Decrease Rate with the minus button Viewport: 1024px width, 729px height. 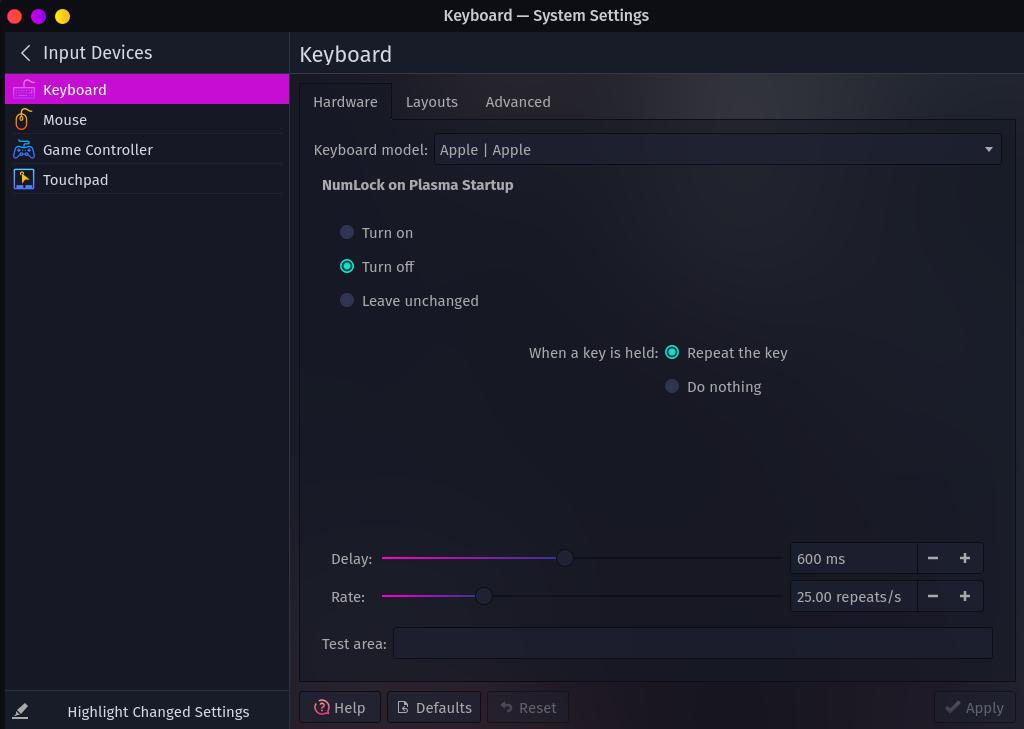933,596
